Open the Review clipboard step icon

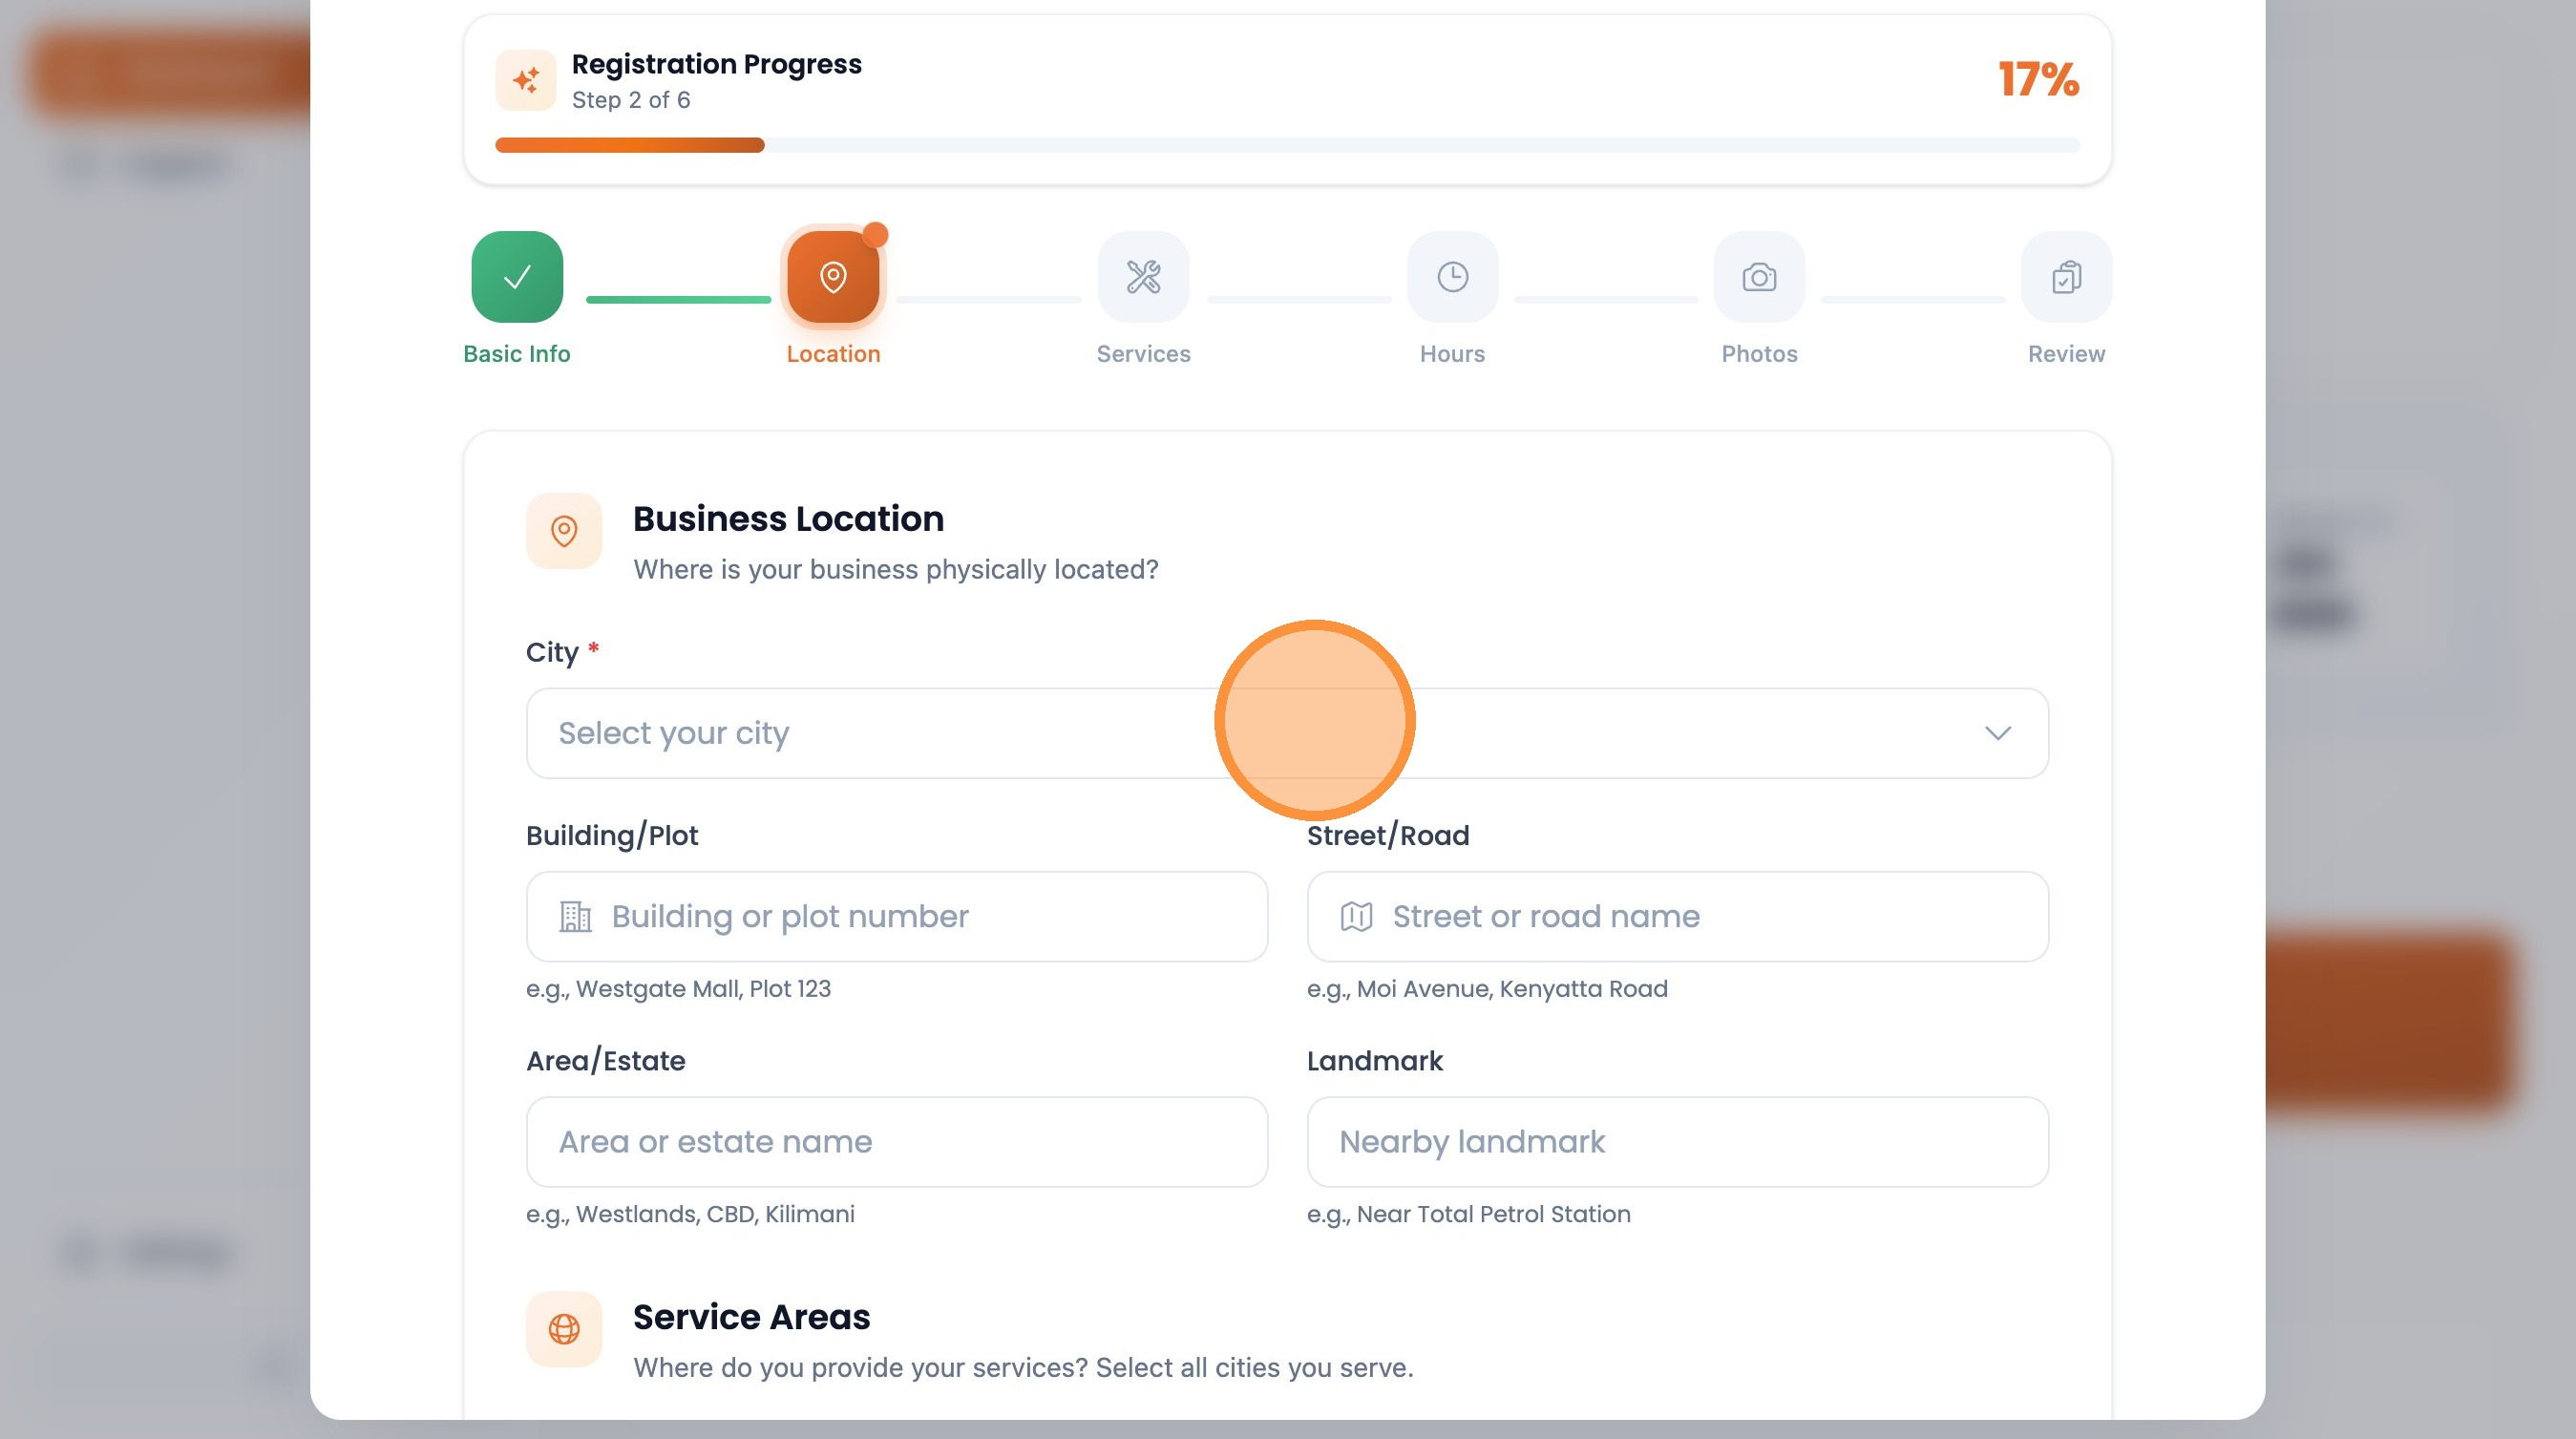(x=2066, y=277)
